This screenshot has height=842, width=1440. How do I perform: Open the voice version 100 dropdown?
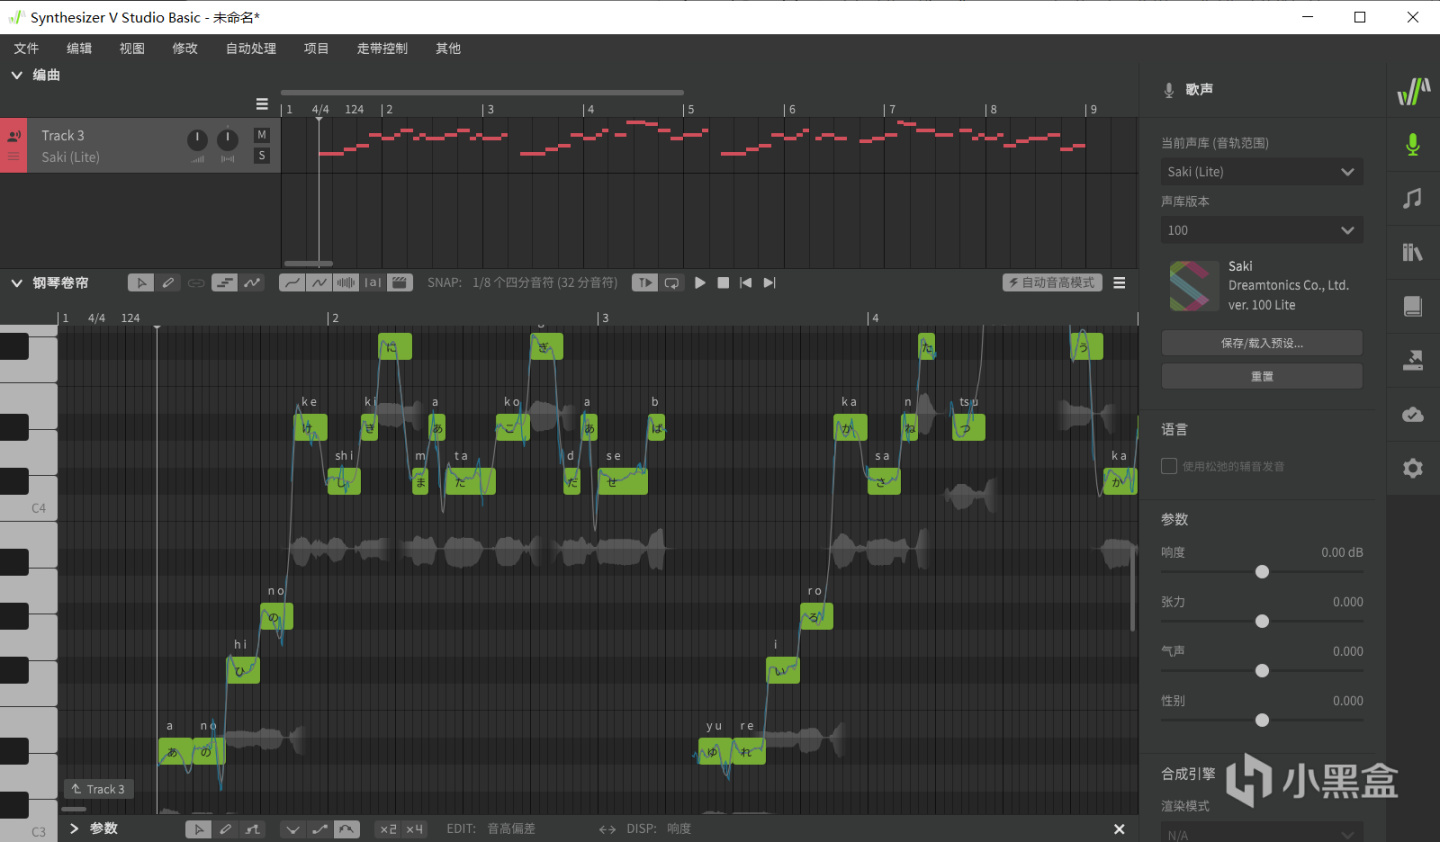(1262, 230)
